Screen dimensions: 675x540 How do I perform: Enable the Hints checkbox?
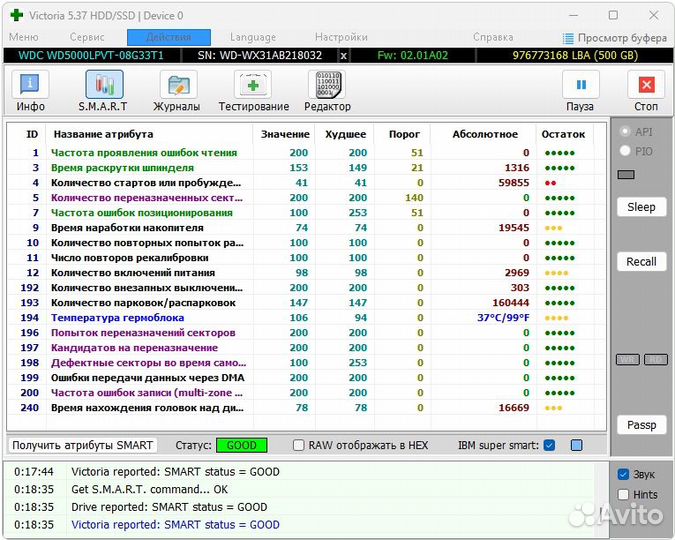(624, 494)
